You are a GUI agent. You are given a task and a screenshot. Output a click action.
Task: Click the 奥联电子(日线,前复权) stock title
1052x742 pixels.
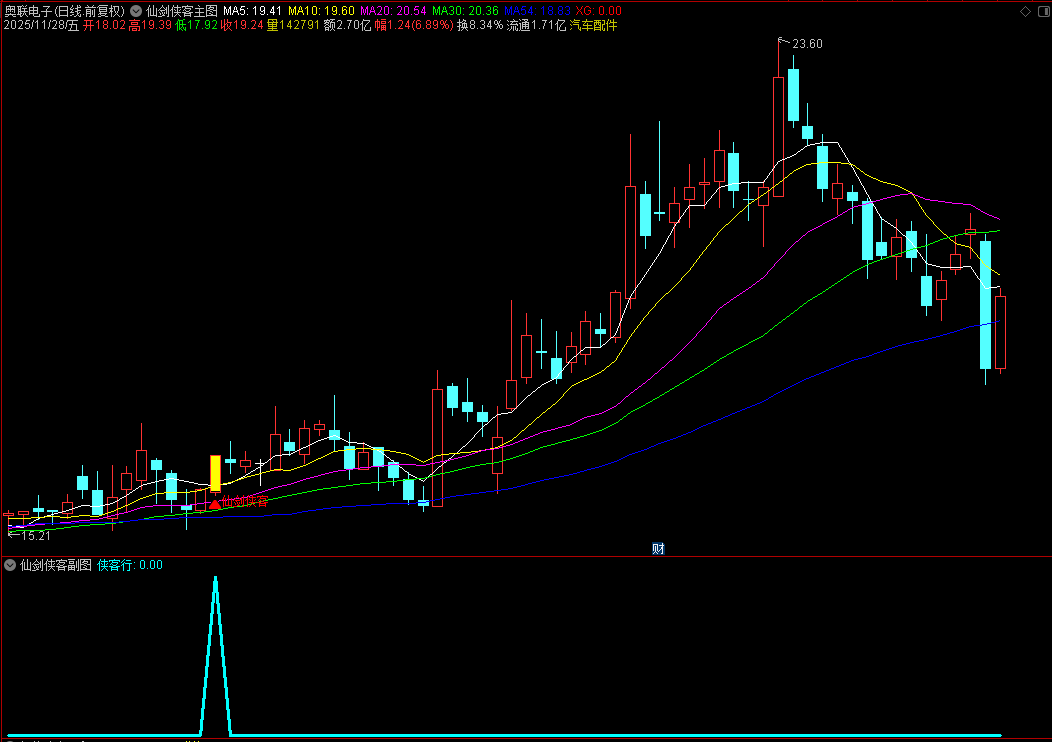[64, 11]
